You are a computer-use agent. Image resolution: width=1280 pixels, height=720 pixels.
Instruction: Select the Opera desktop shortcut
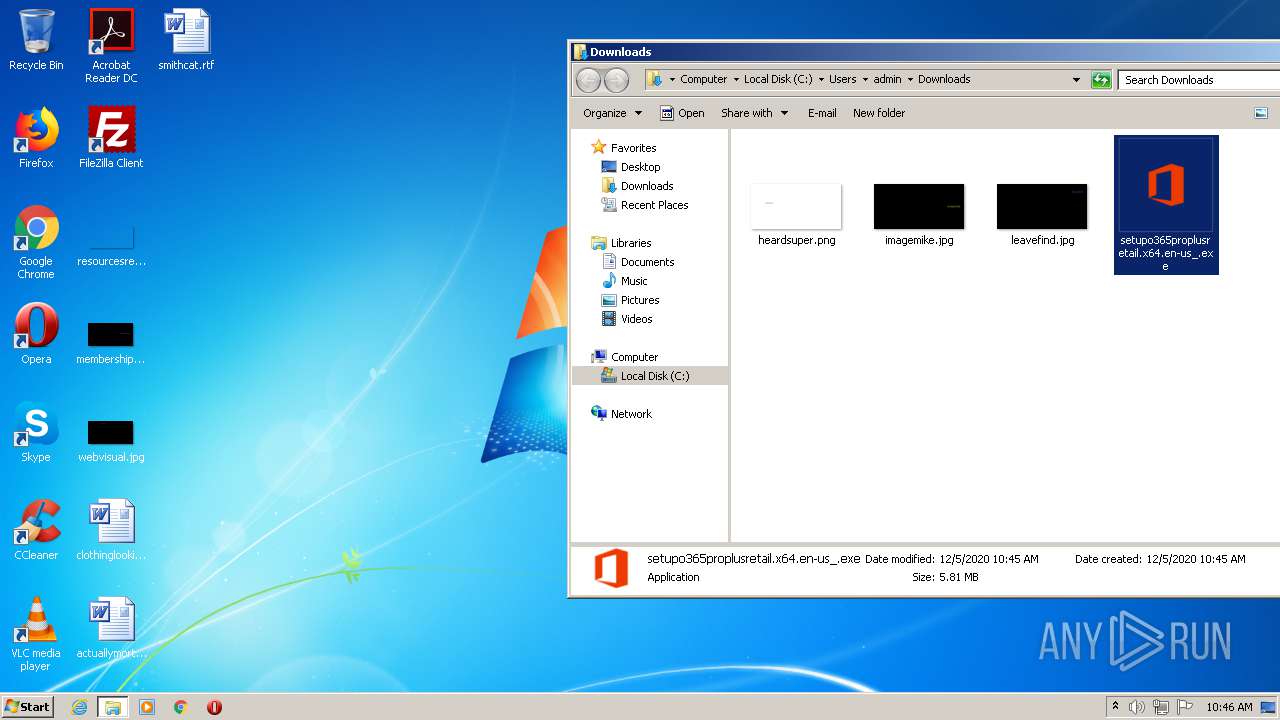pos(36,334)
